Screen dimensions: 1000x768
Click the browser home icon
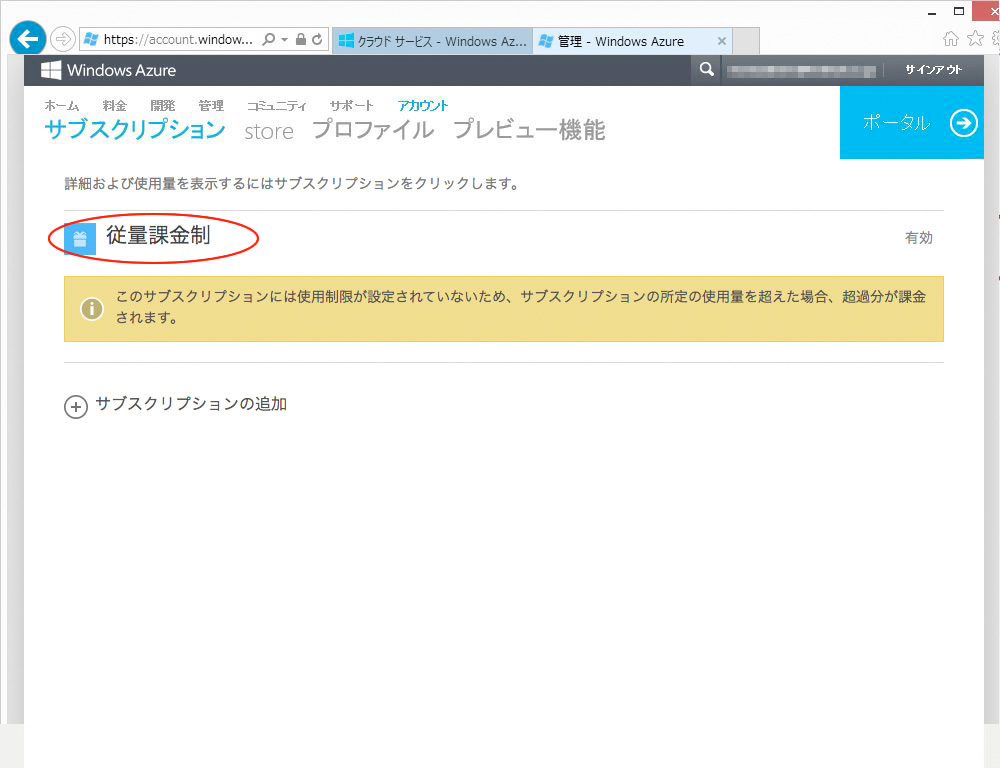[950, 39]
